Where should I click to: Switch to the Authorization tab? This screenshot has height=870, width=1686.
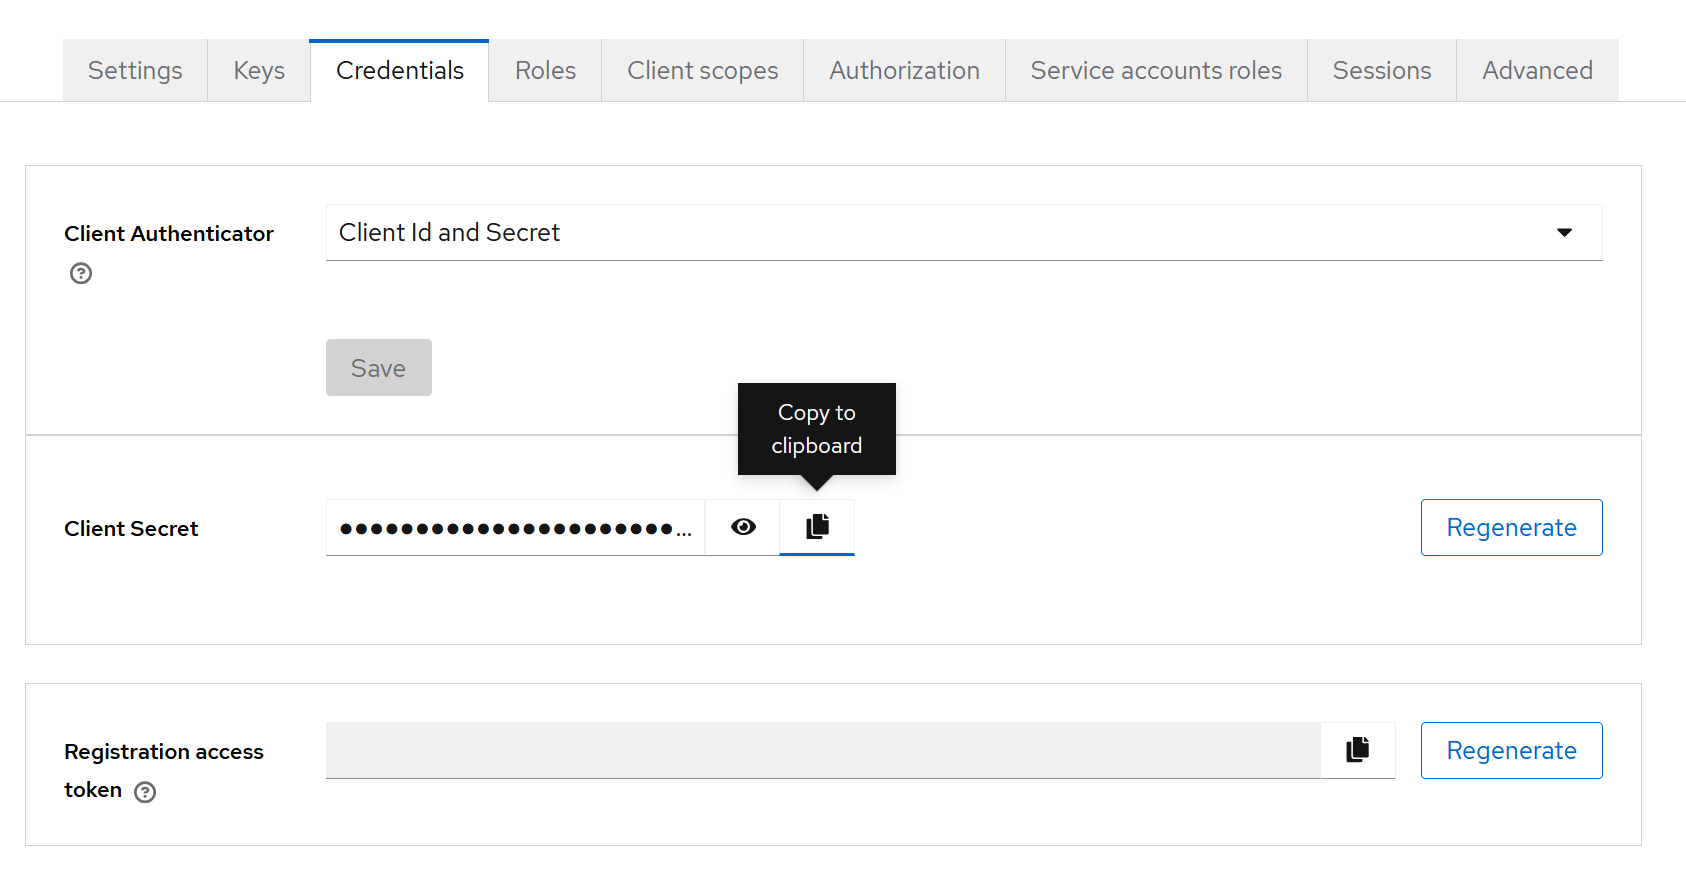[x=904, y=71]
